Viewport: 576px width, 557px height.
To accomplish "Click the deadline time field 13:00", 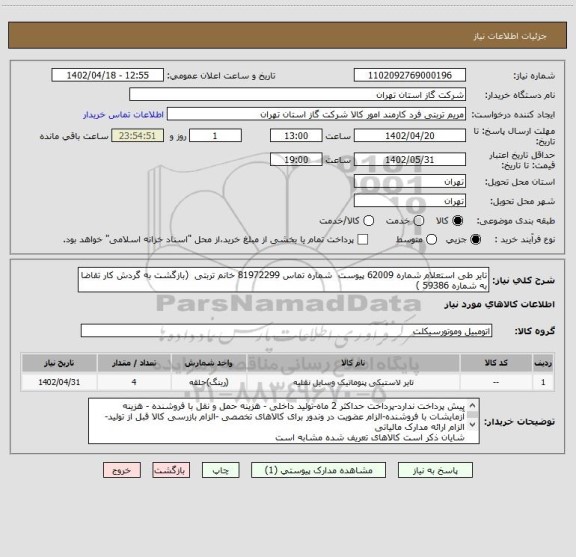I will click(296, 136).
